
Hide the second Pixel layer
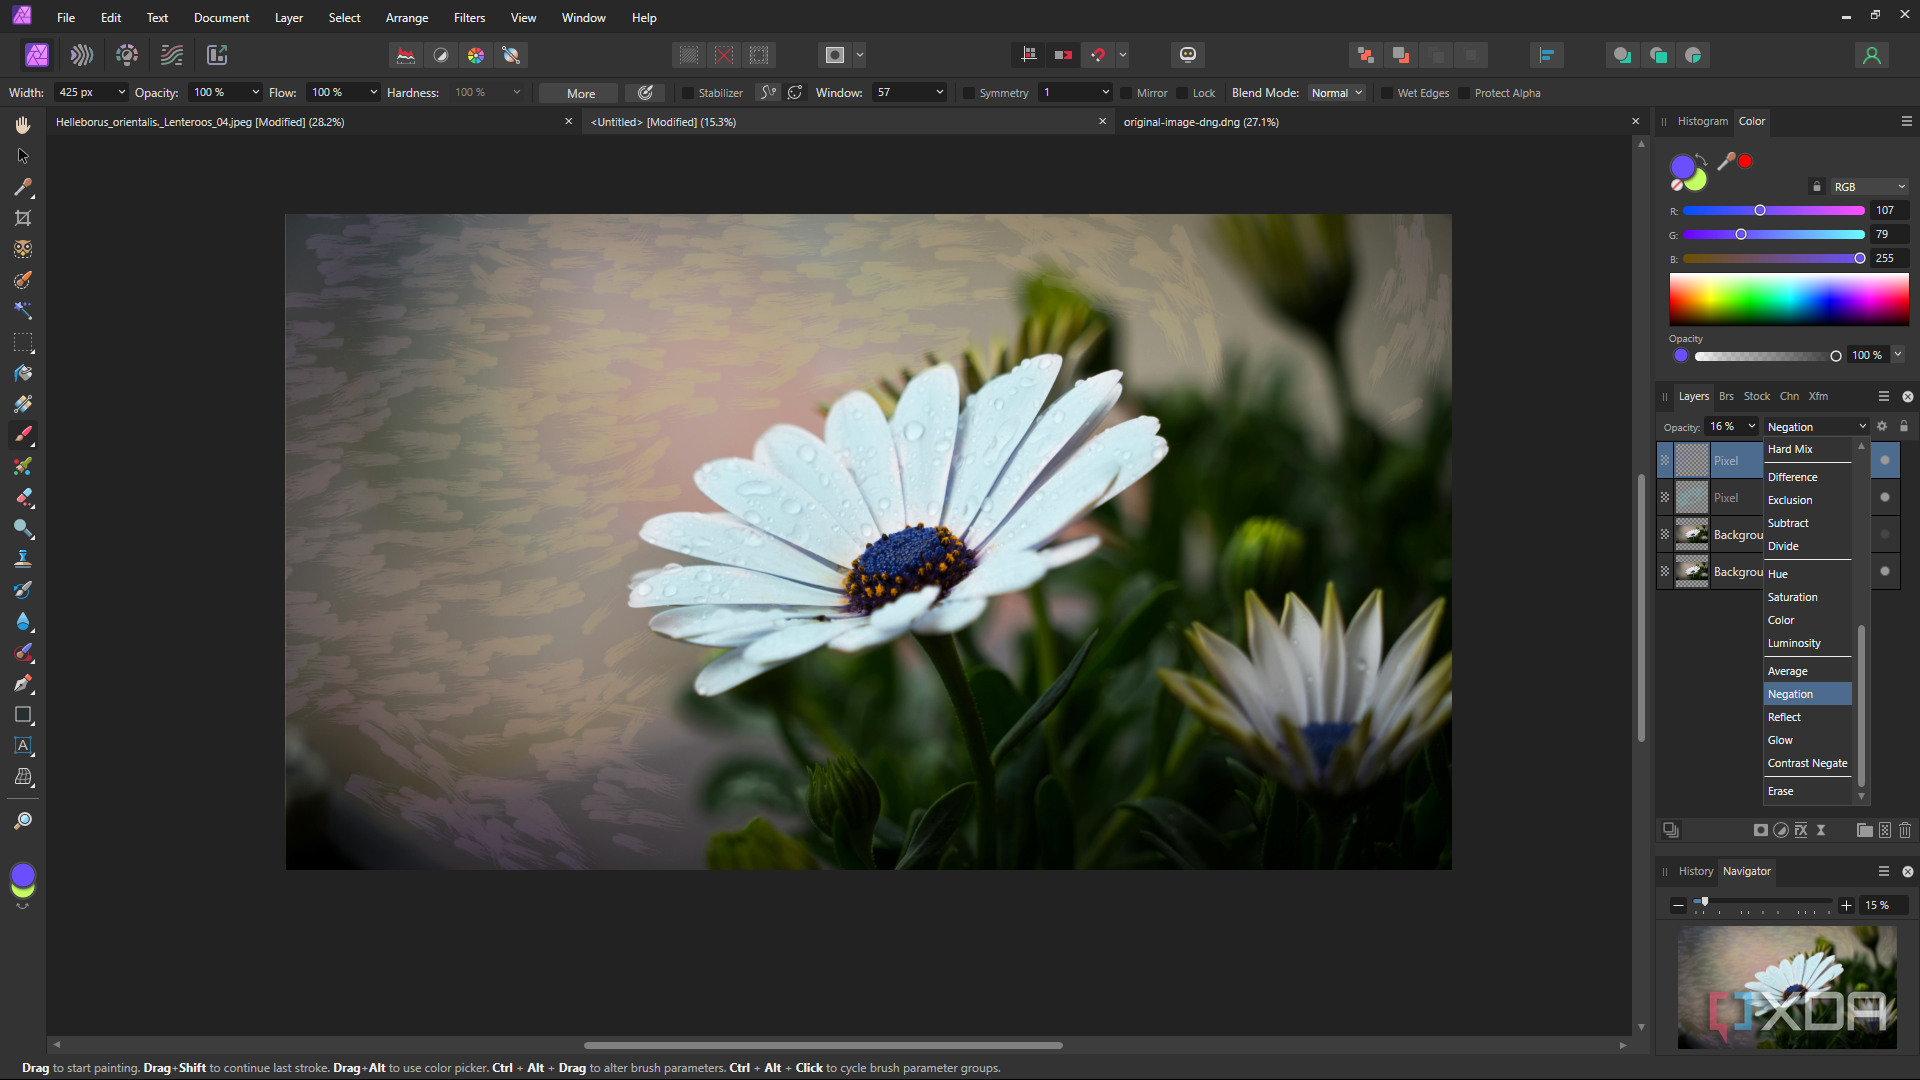1885,497
